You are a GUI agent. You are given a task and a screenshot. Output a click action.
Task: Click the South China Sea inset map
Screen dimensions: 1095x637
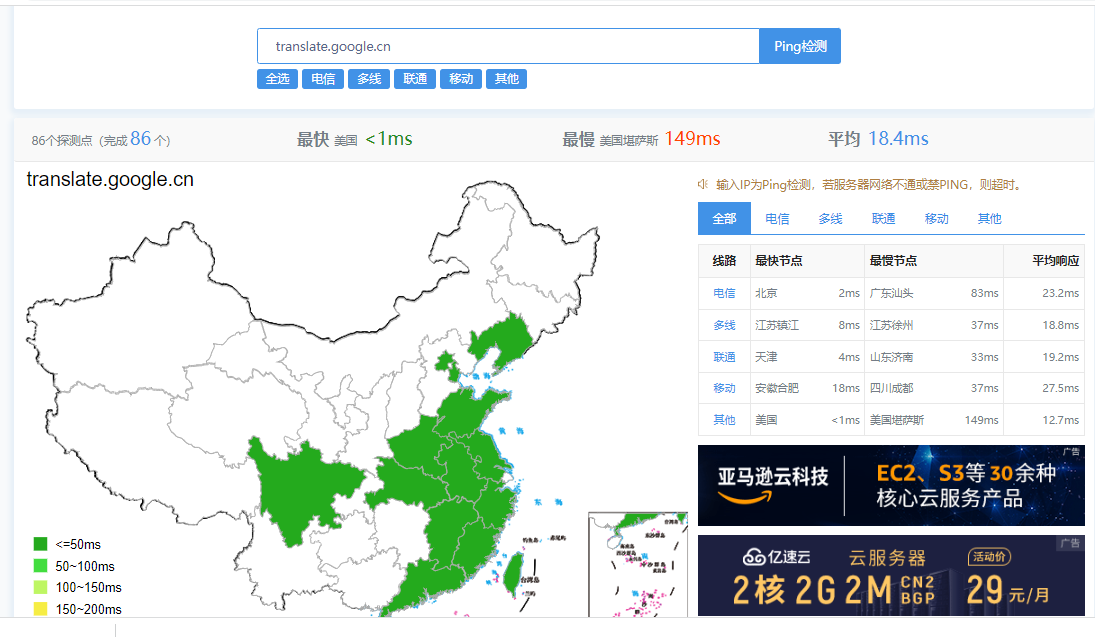click(x=638, y=564)
